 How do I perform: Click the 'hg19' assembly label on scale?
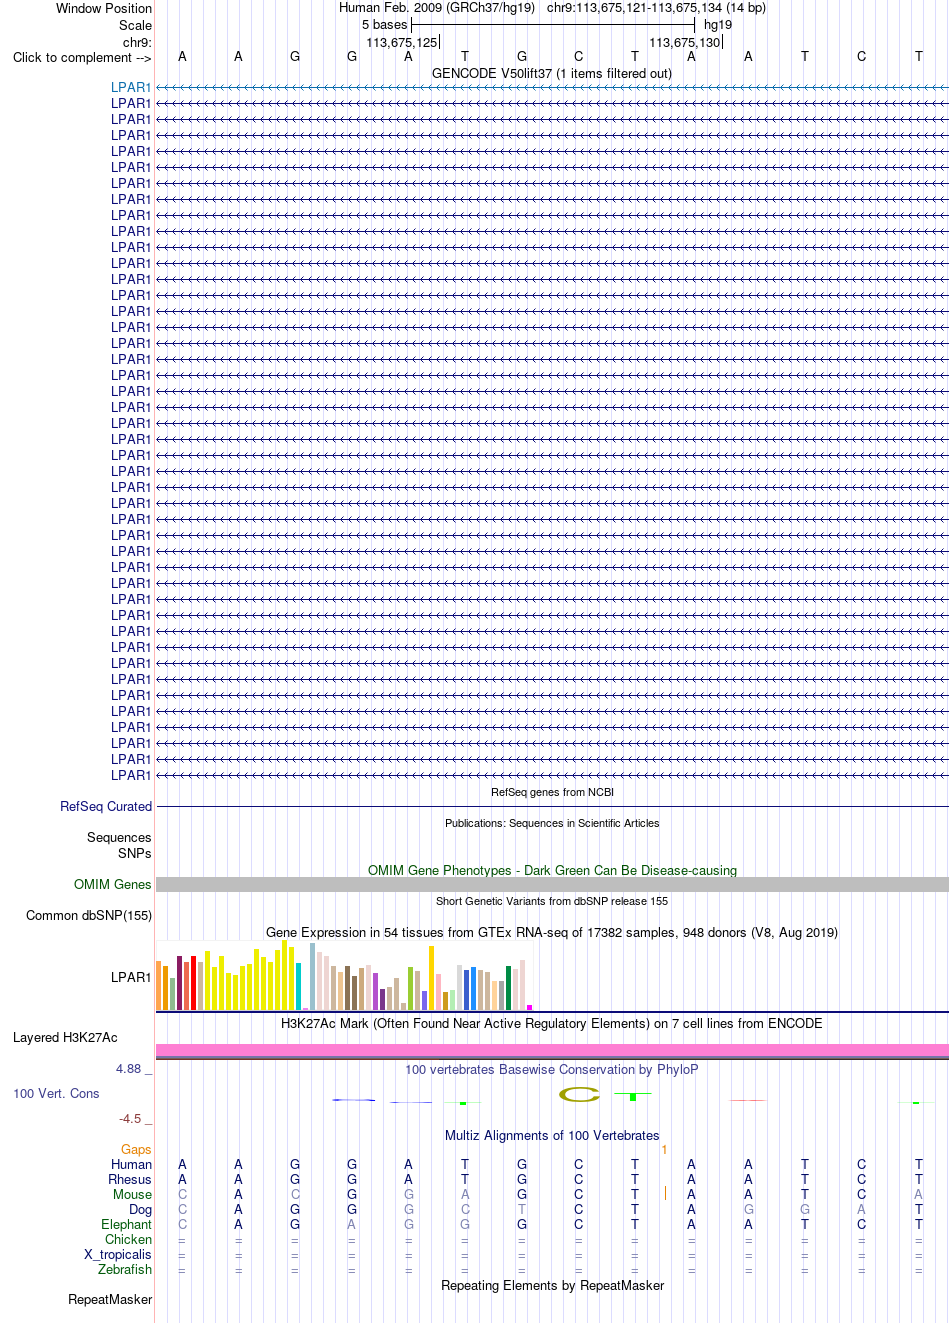[718, 24]
